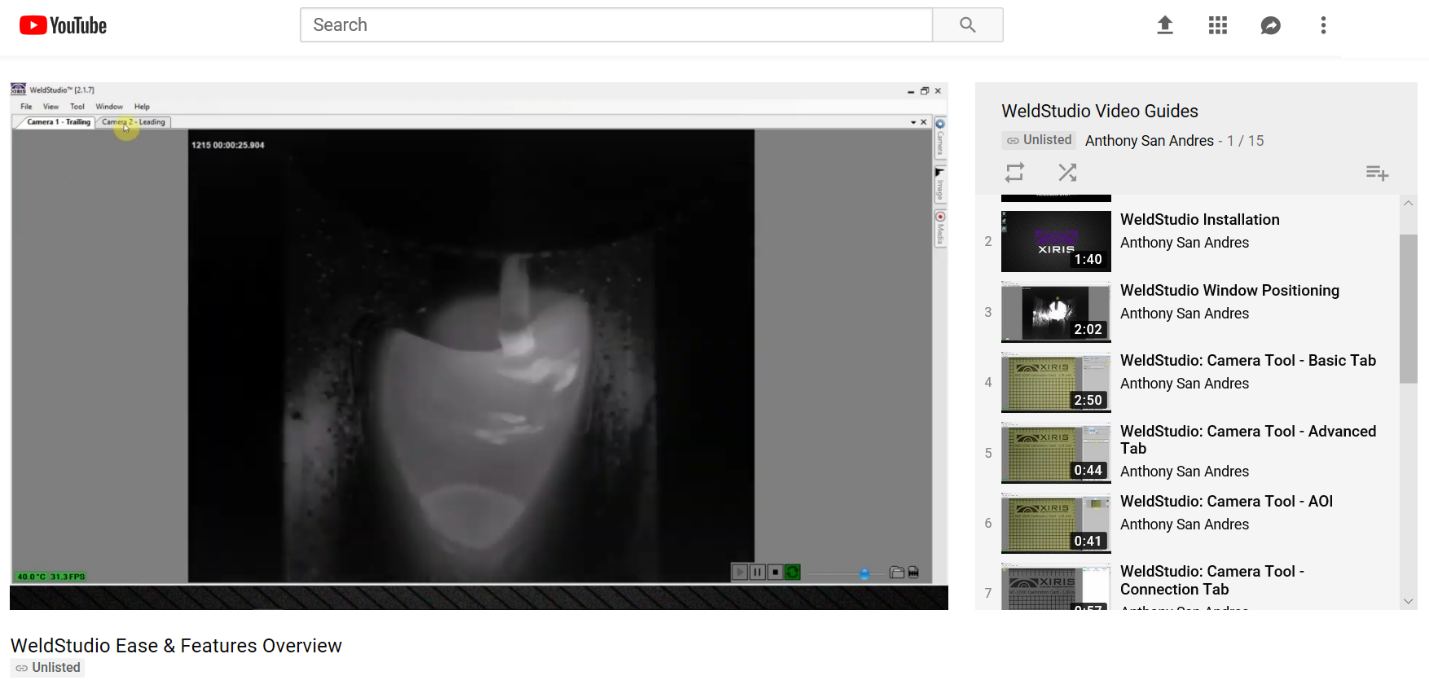This screenshot has width=1429, height=689.
Task: Open the YouTube home logo
Action: tap(63, 25)
